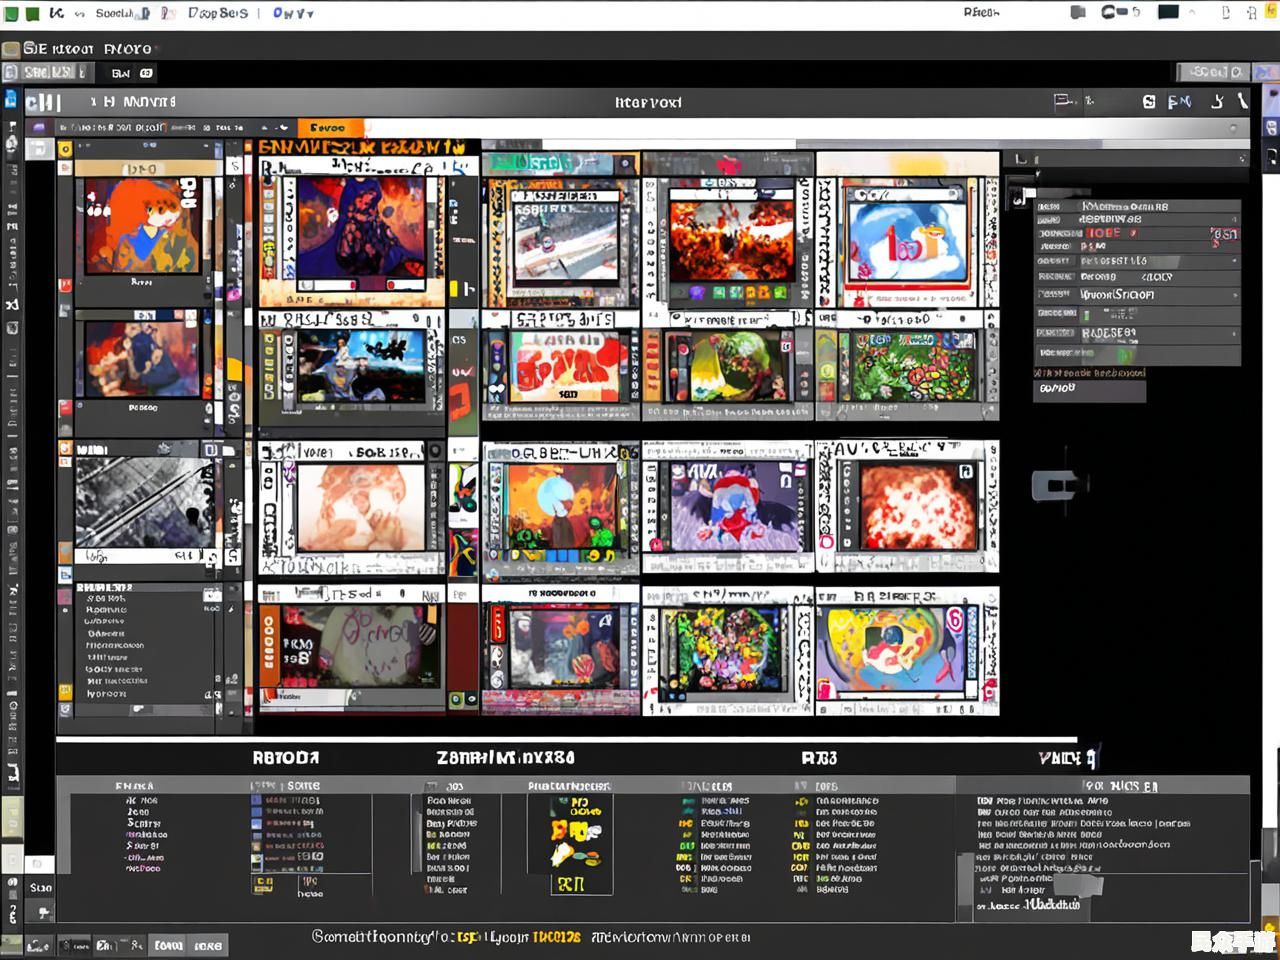The height and width of the screenshot is (960, 1280).
Task: Open the white duck on blue thumbnail
Action: pyautogui.click(x=908, y=235)
